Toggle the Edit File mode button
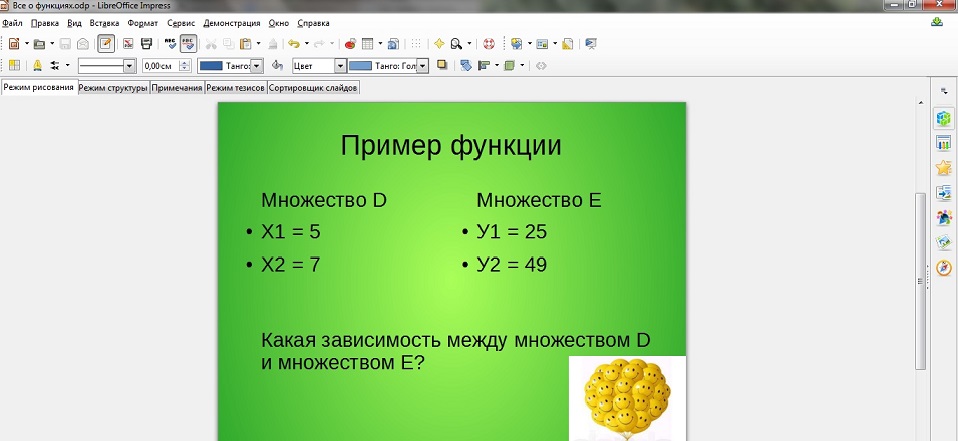This screenshot has width=958, height=441. (105, 44)
